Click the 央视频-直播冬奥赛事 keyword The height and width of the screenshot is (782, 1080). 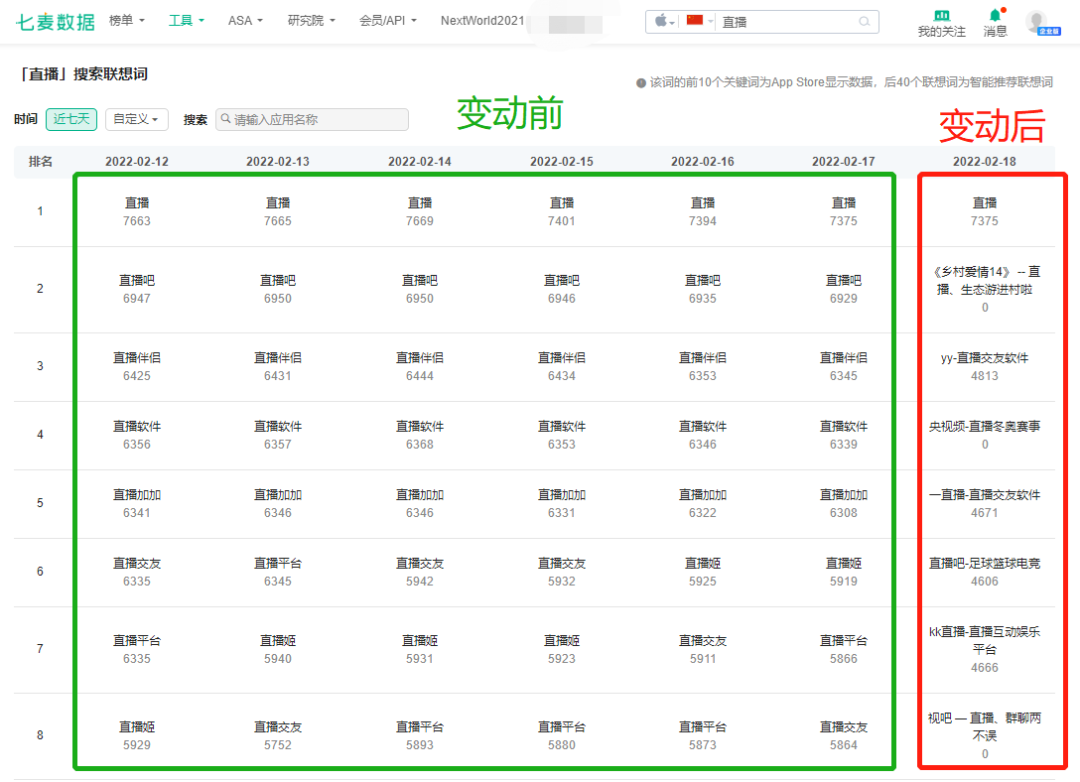[x=984, y=427]
